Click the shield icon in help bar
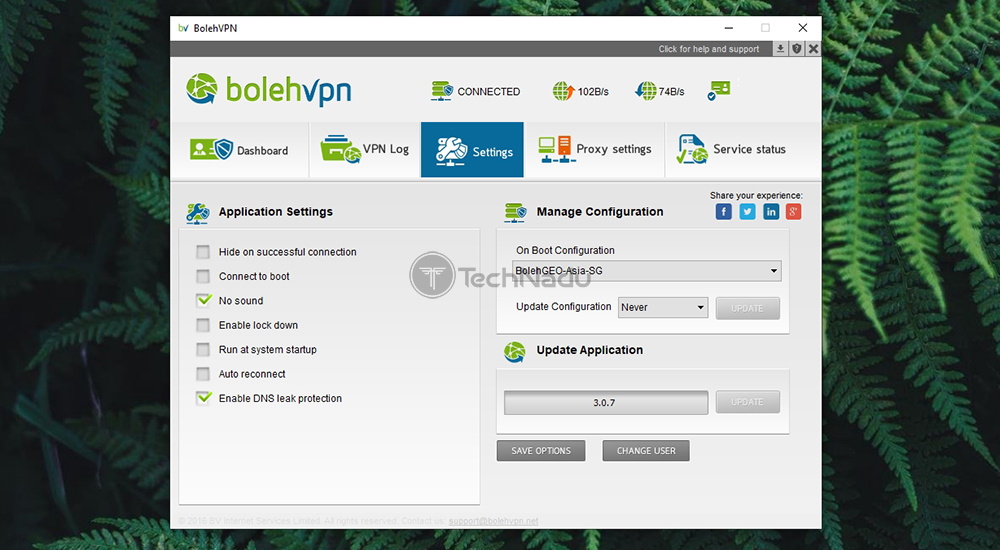The height and width of the screenshot is (550, 1000). [x=797, y=48]
